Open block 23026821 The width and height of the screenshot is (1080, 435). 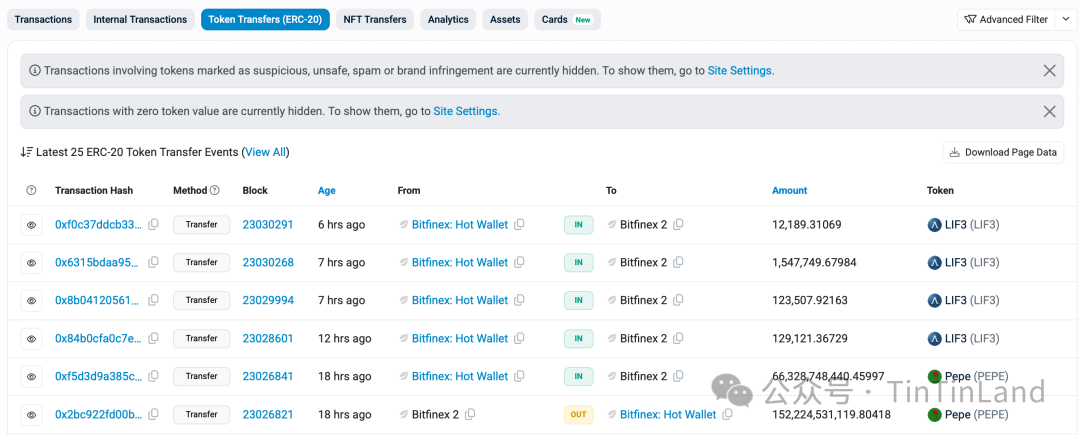pyautogui.click(x=268, y=414)
